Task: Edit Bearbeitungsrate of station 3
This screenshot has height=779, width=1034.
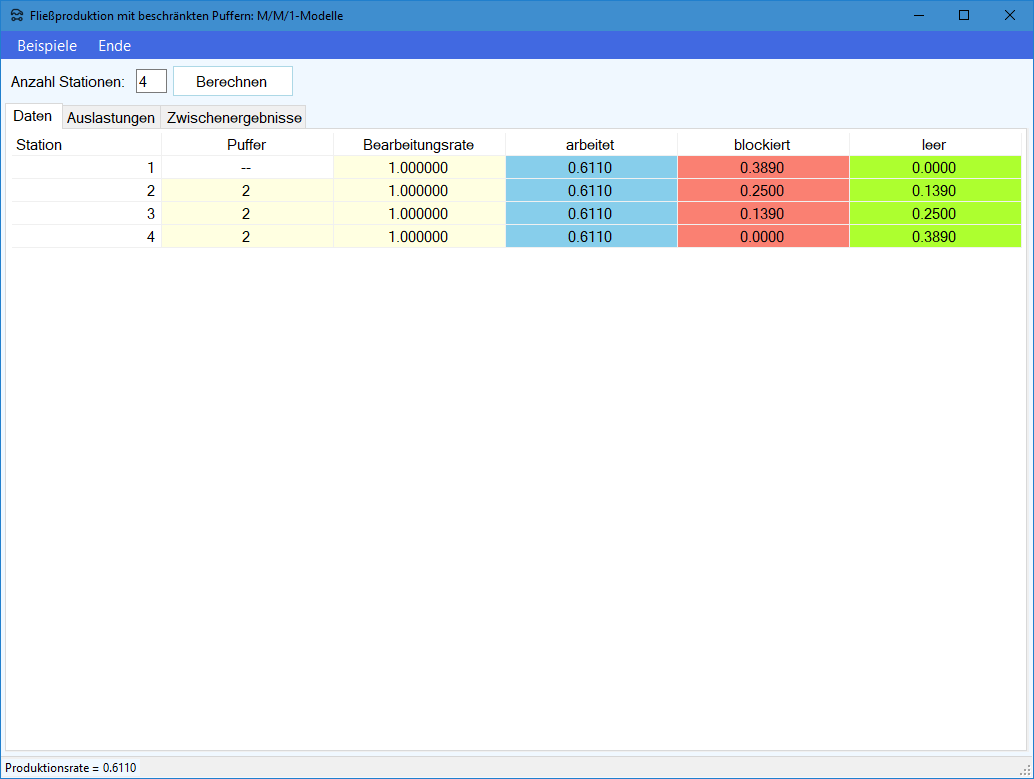Action: (418, 214)
